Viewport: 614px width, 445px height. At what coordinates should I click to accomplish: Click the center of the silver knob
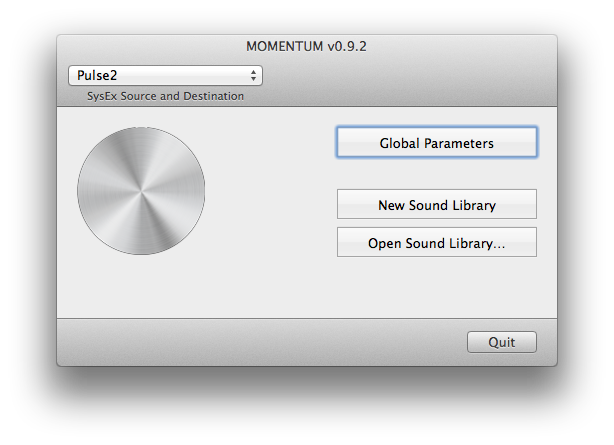(141, 190)
